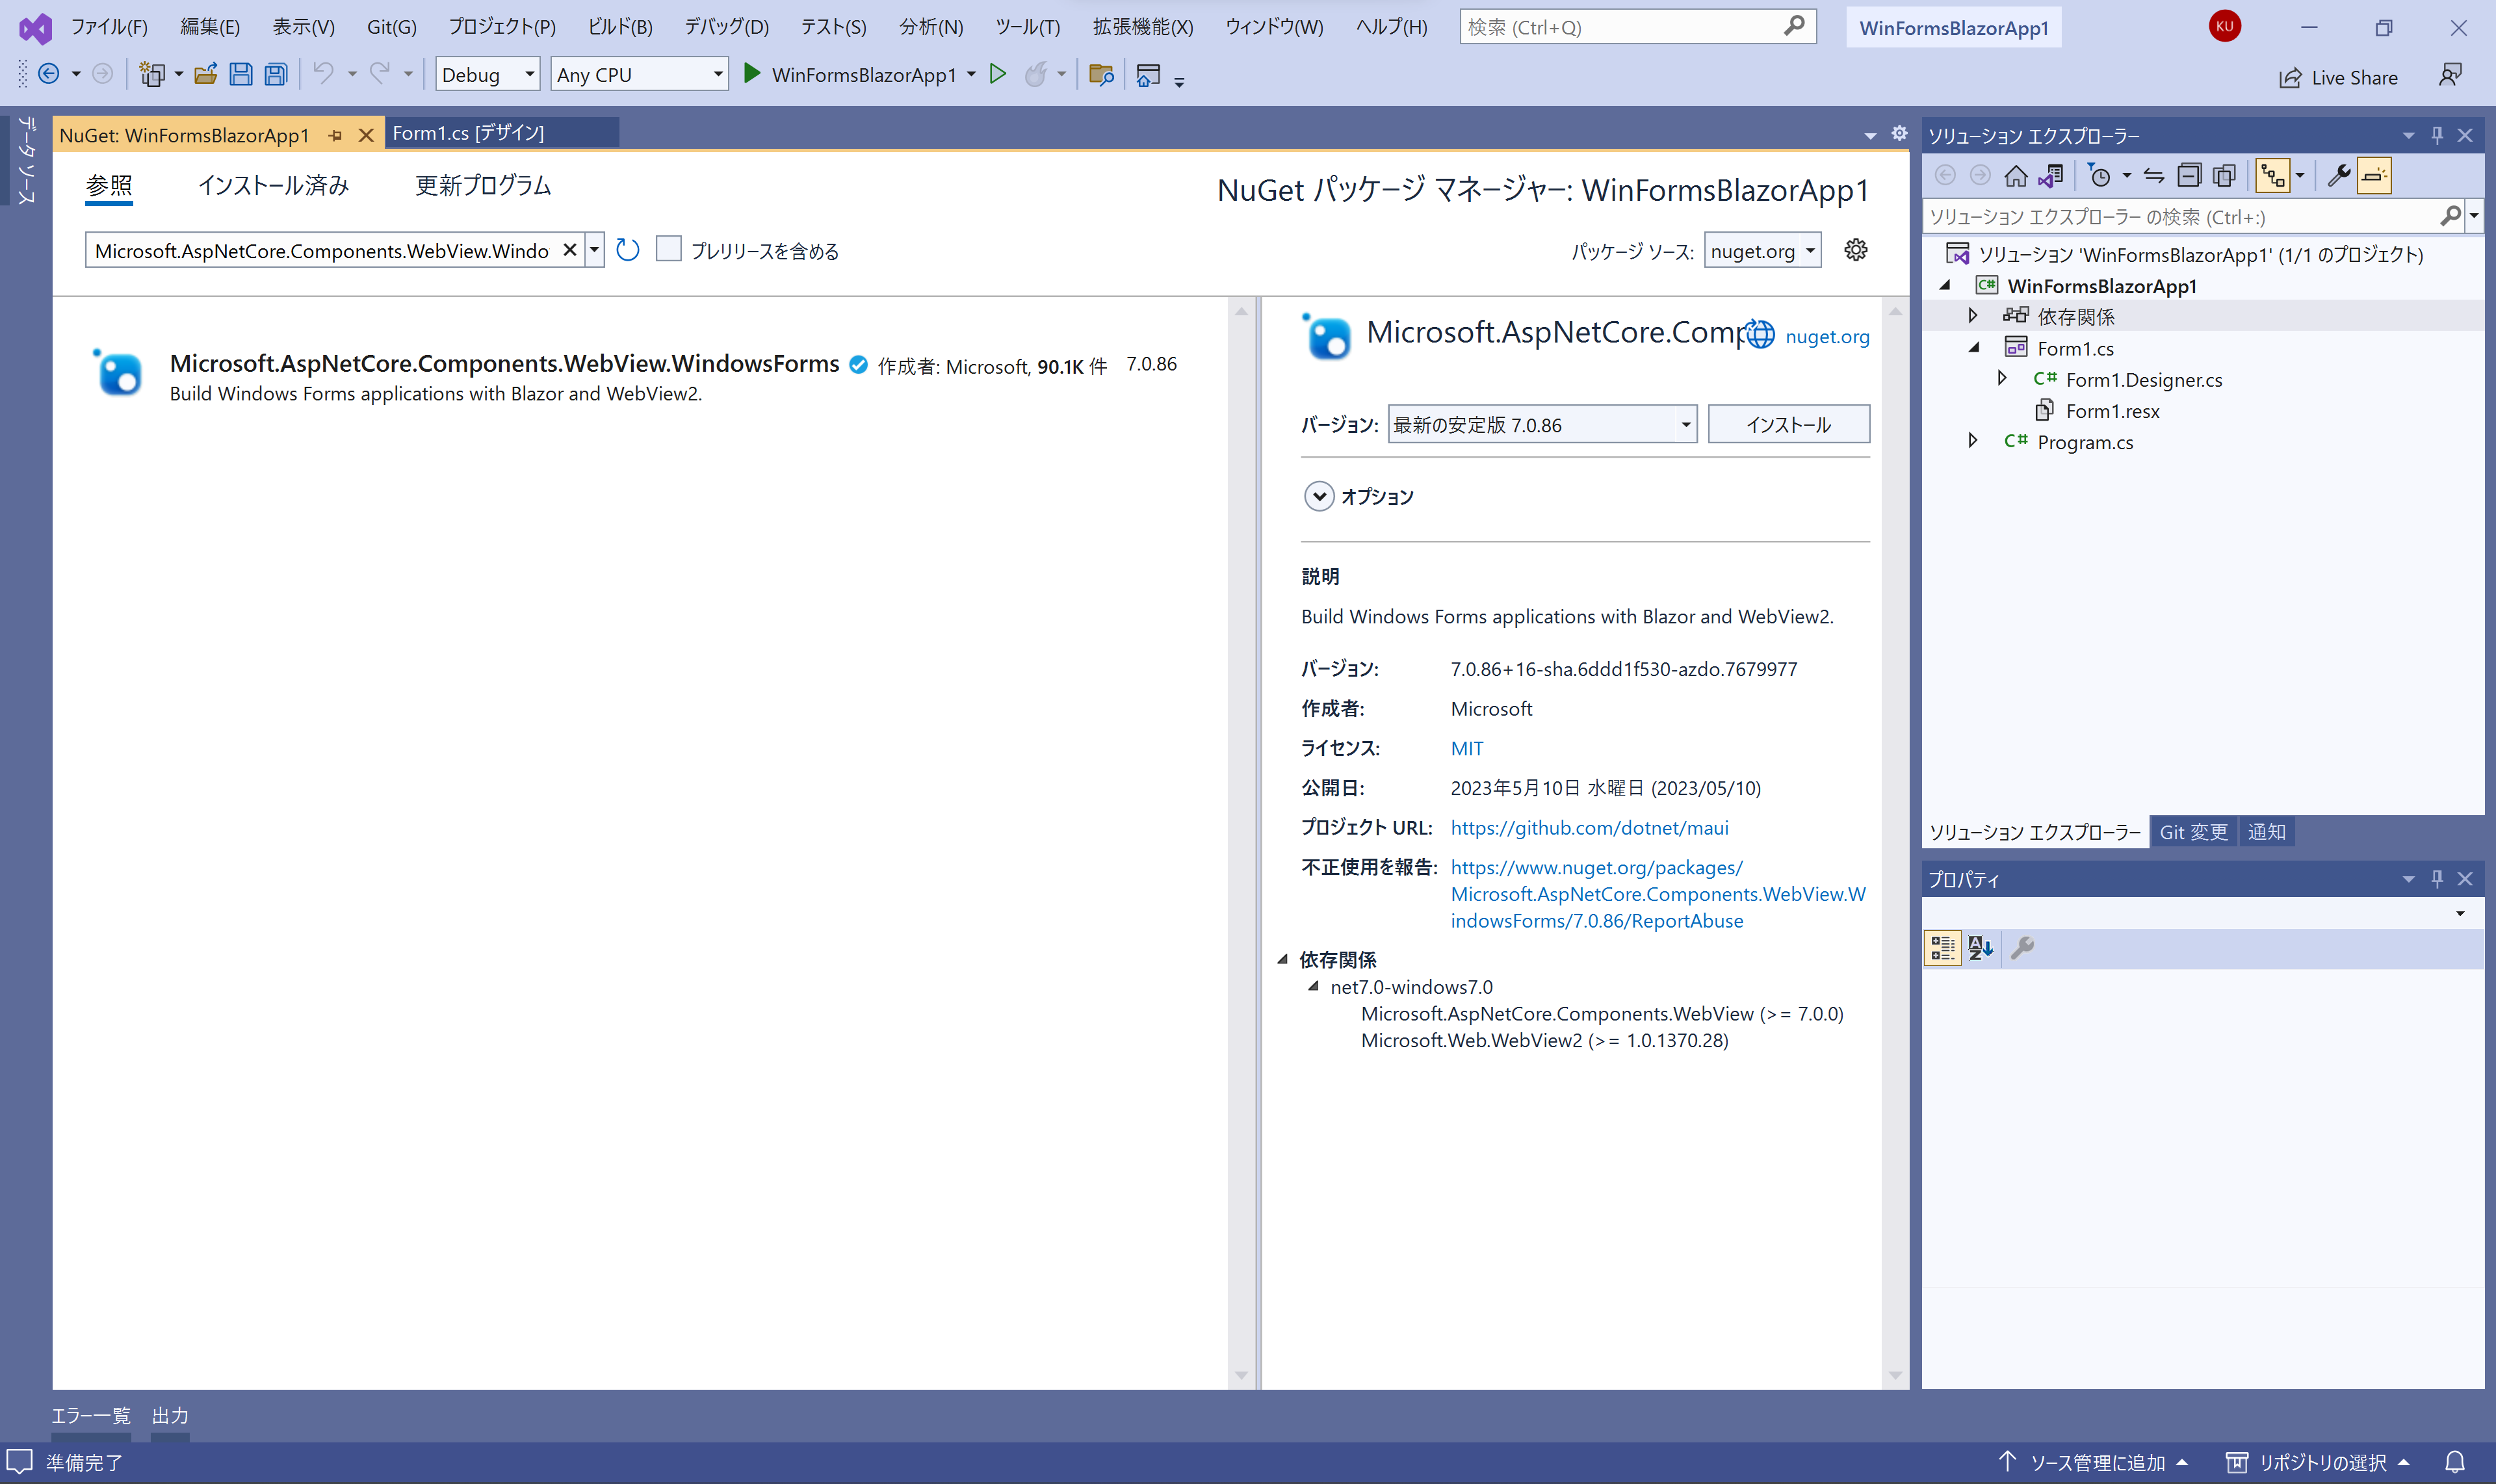Click alphabetical sort icon in Properties panel

click(1980, 948)
